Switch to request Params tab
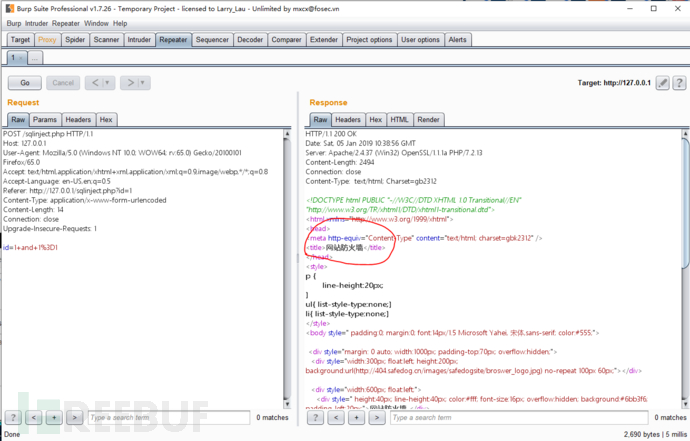The image size is (690, 441). point(45,119)
